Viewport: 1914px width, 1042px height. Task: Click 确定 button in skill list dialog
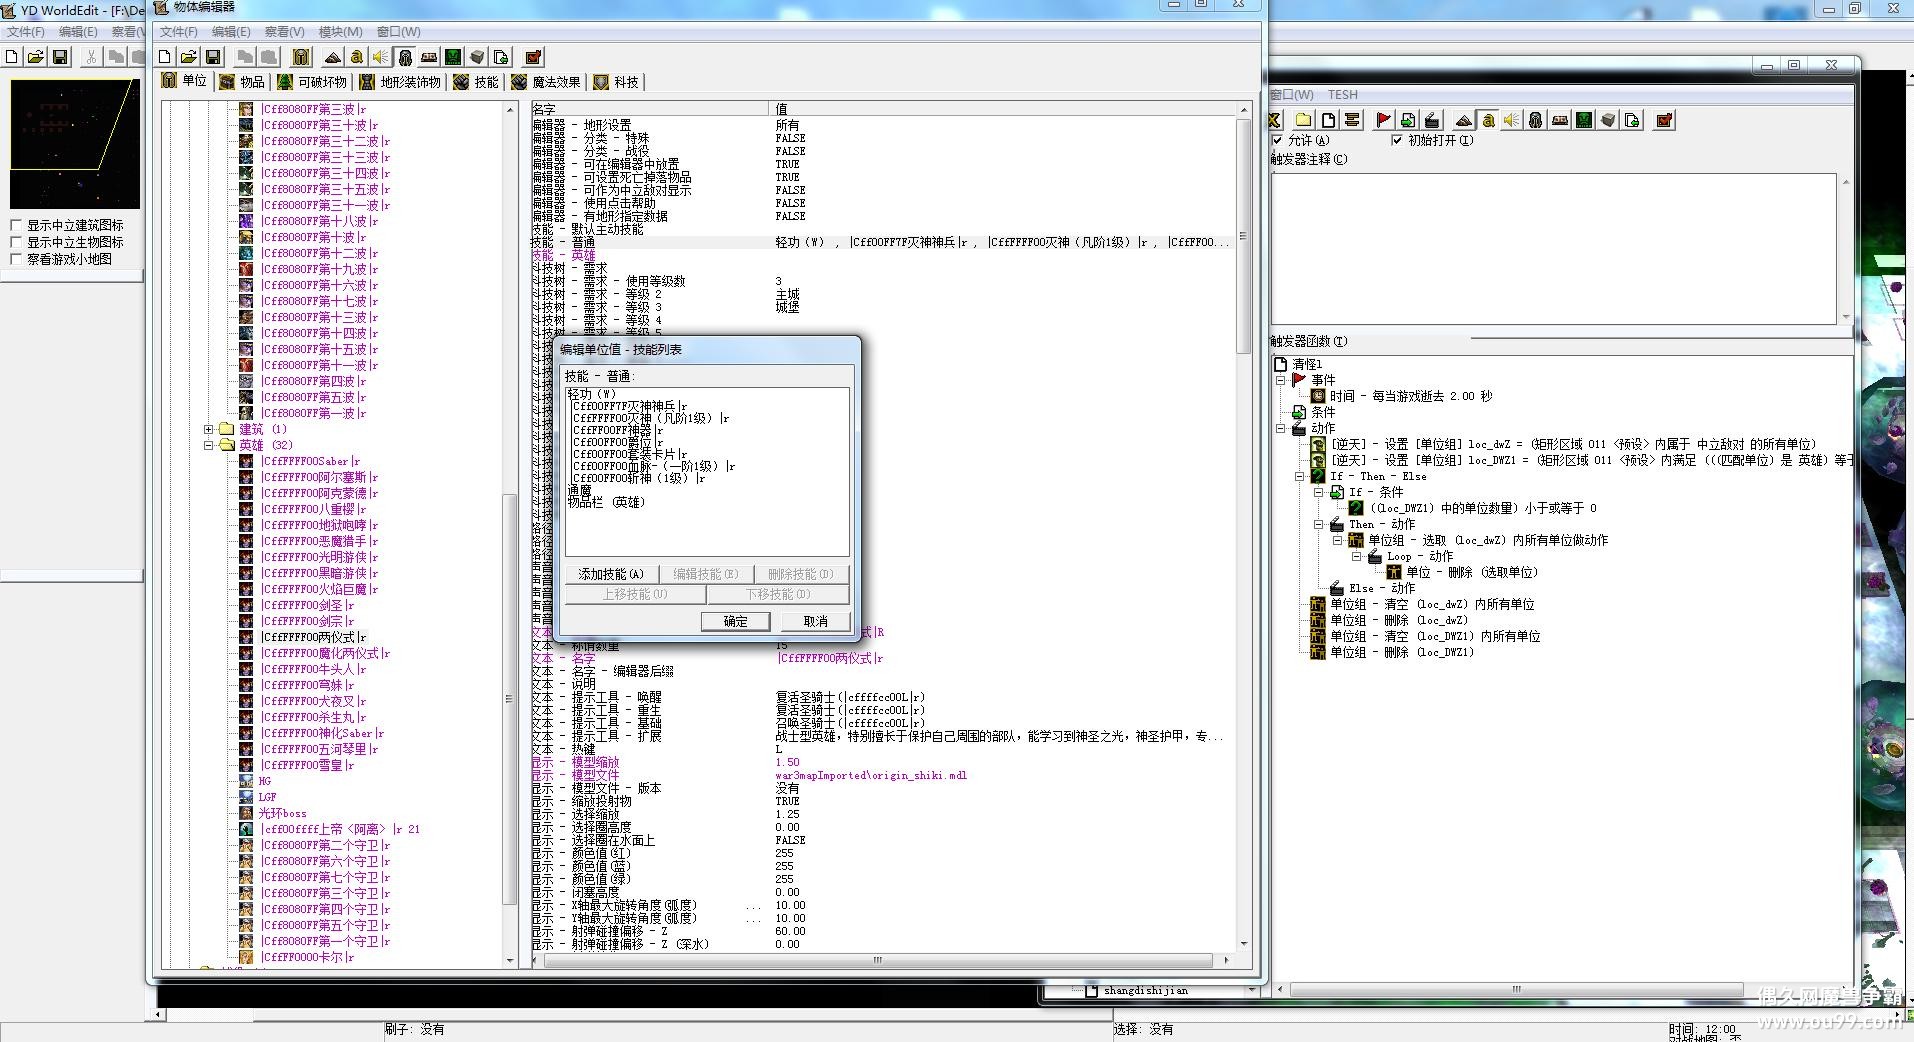point(736,621)
